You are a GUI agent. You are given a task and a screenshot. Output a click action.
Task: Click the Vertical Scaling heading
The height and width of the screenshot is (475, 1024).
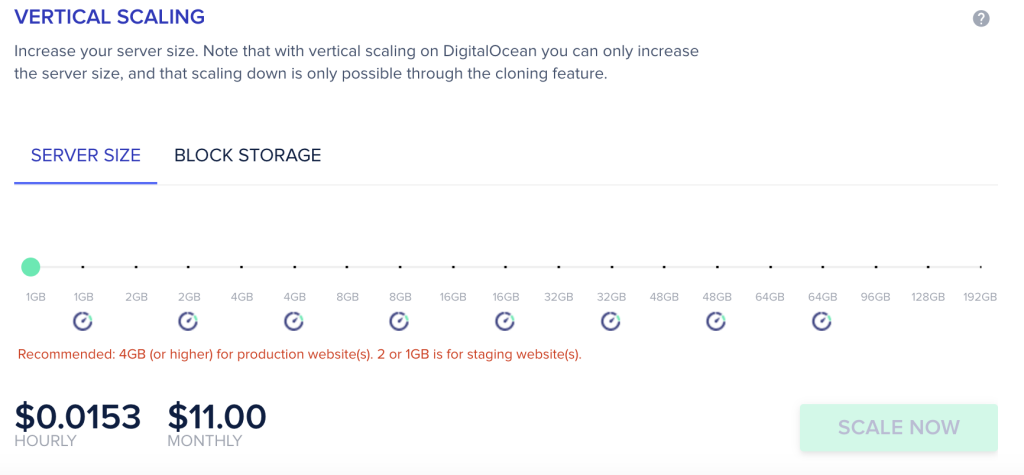click(109, 17)
